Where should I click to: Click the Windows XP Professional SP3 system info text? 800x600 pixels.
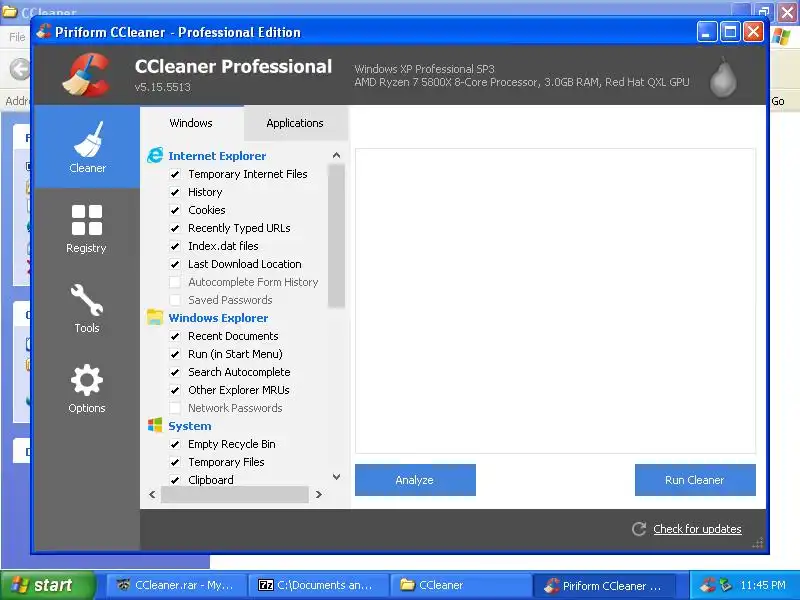point(424,69)
